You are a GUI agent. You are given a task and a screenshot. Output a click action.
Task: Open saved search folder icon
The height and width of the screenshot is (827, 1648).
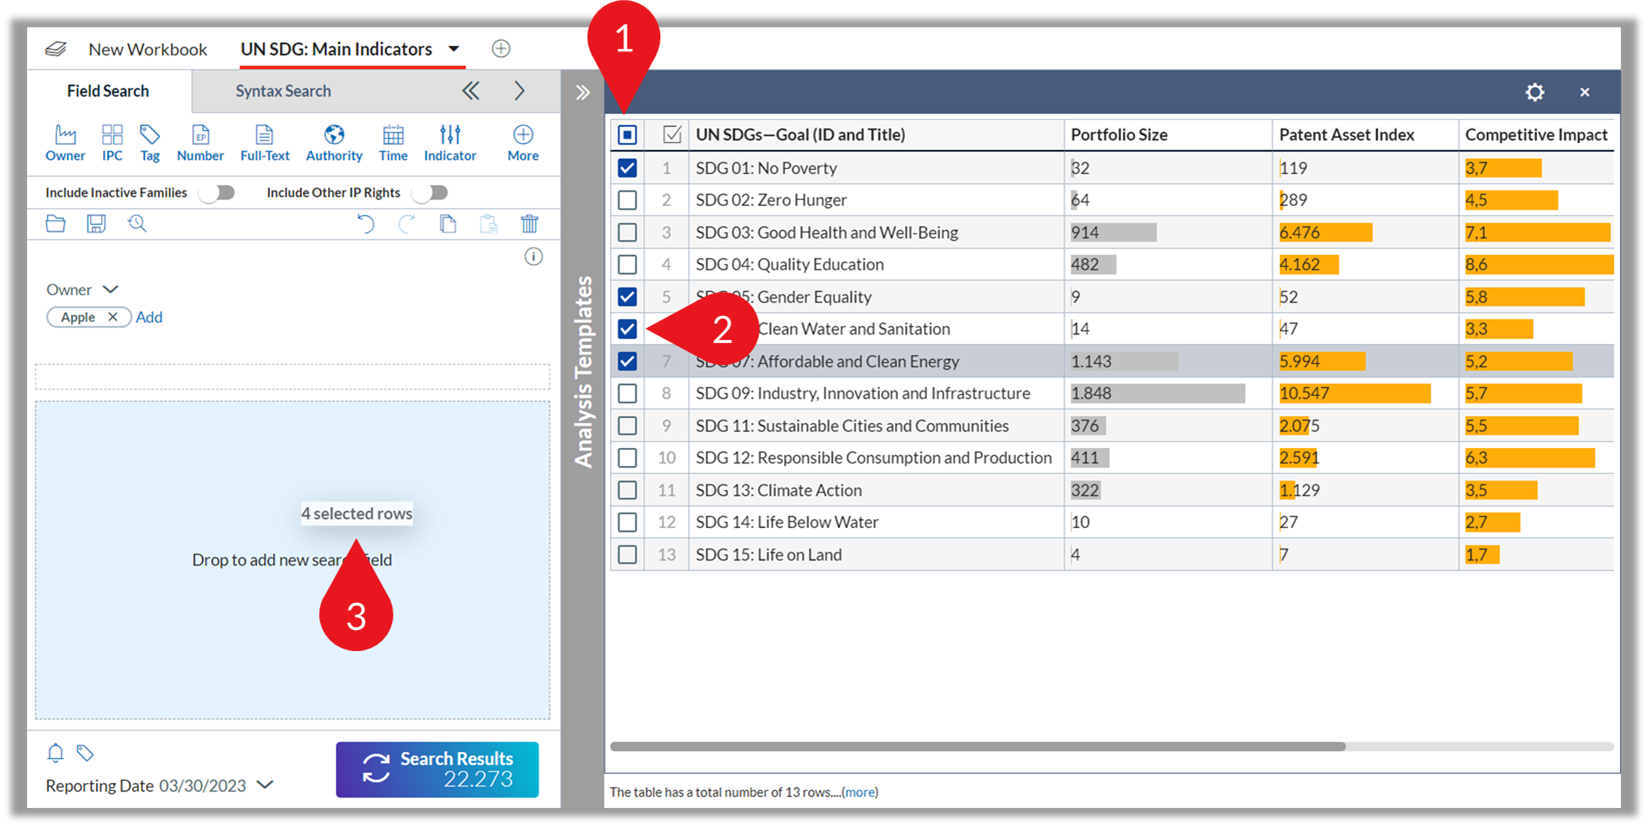click(56, 224)
